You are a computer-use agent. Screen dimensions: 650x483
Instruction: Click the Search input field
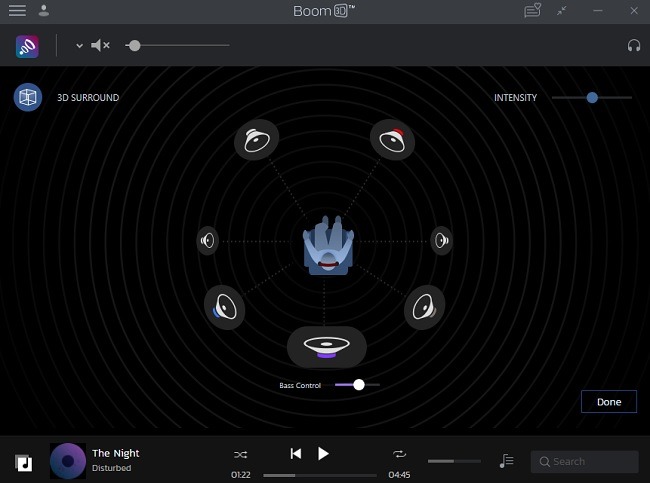tap(585, 461)
